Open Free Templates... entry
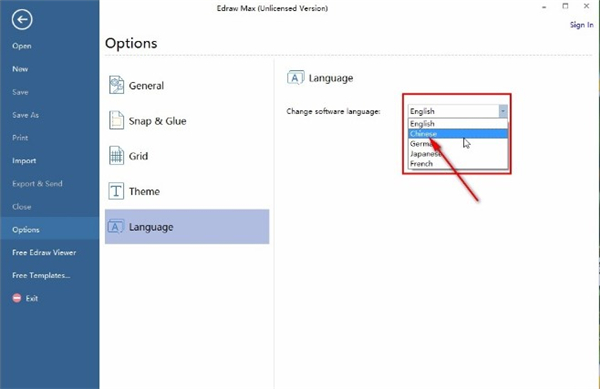Image resolution: width=600 pixels, height=389 pixels. pos(41,275)
